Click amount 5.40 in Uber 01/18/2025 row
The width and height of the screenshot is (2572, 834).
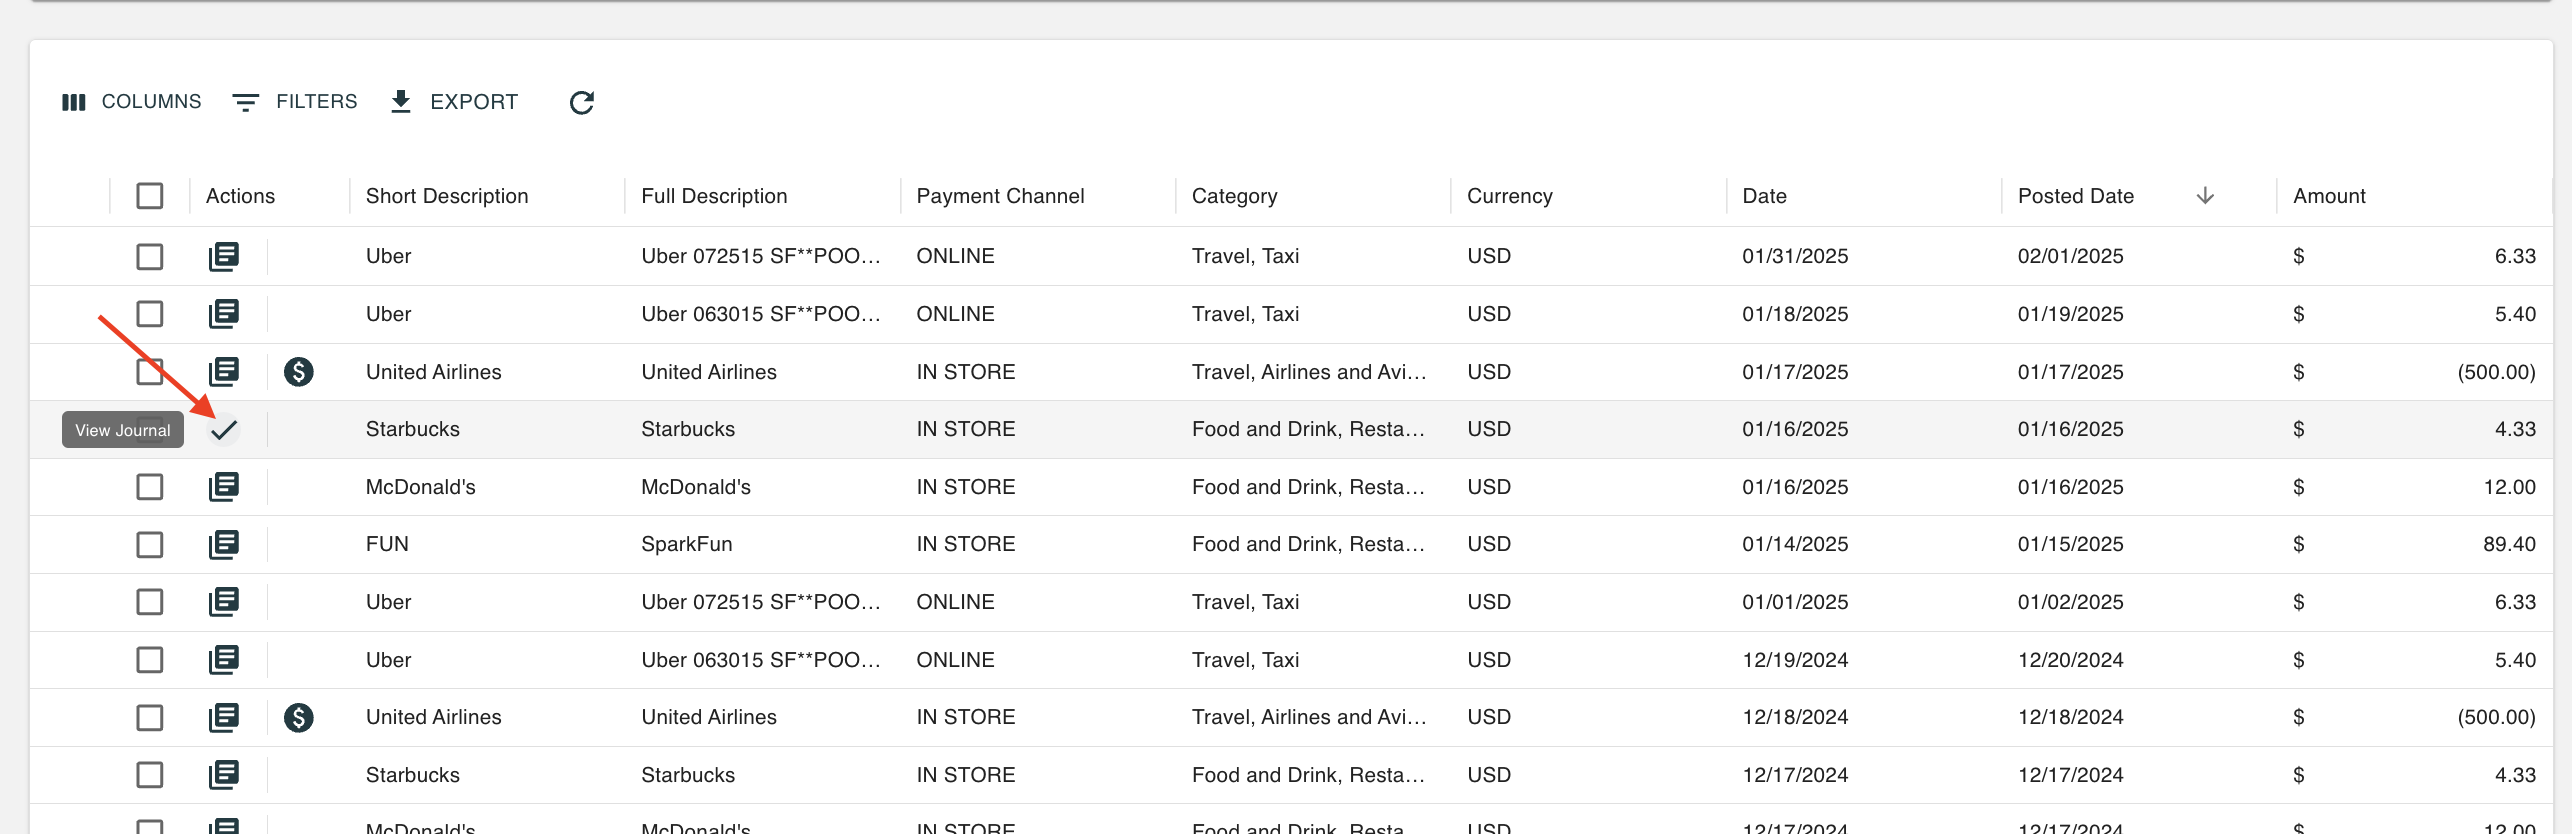click(x=2515, y=314)
